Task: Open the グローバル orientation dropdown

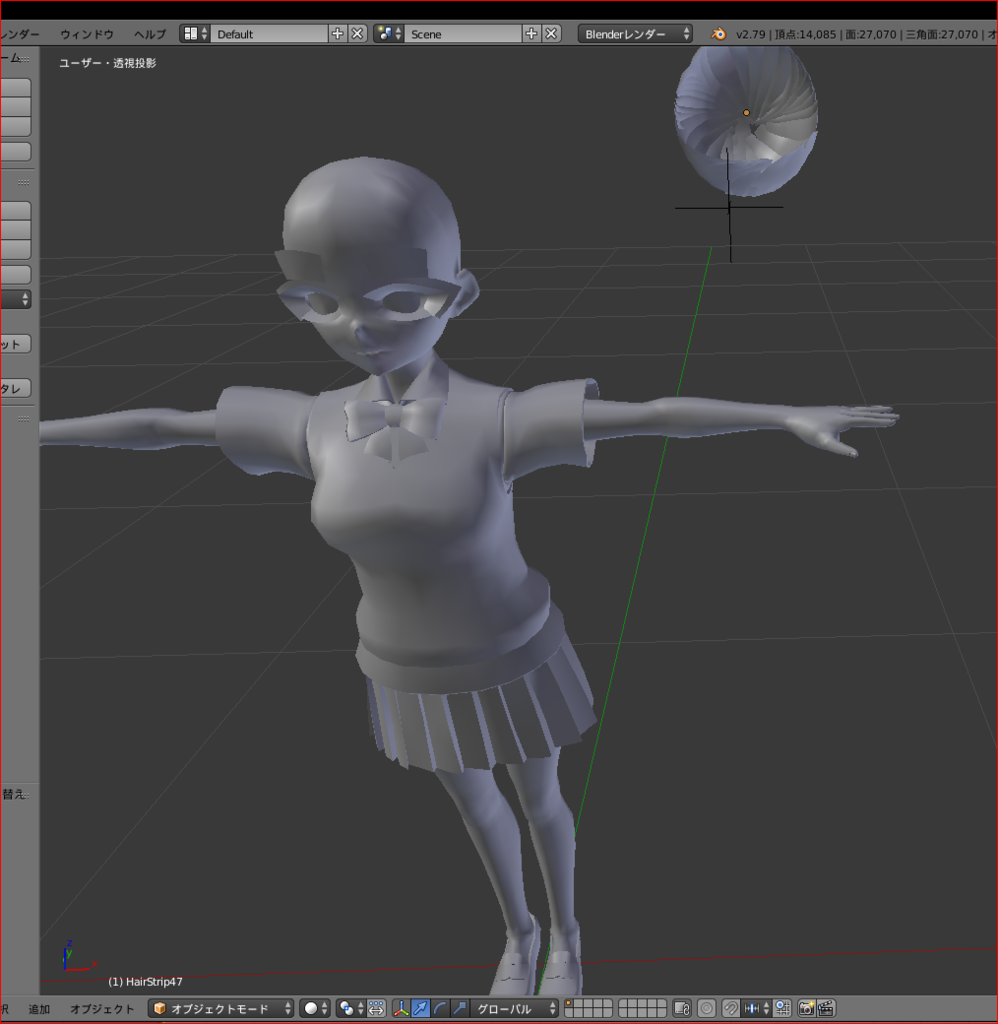Action: [515, 1009]
